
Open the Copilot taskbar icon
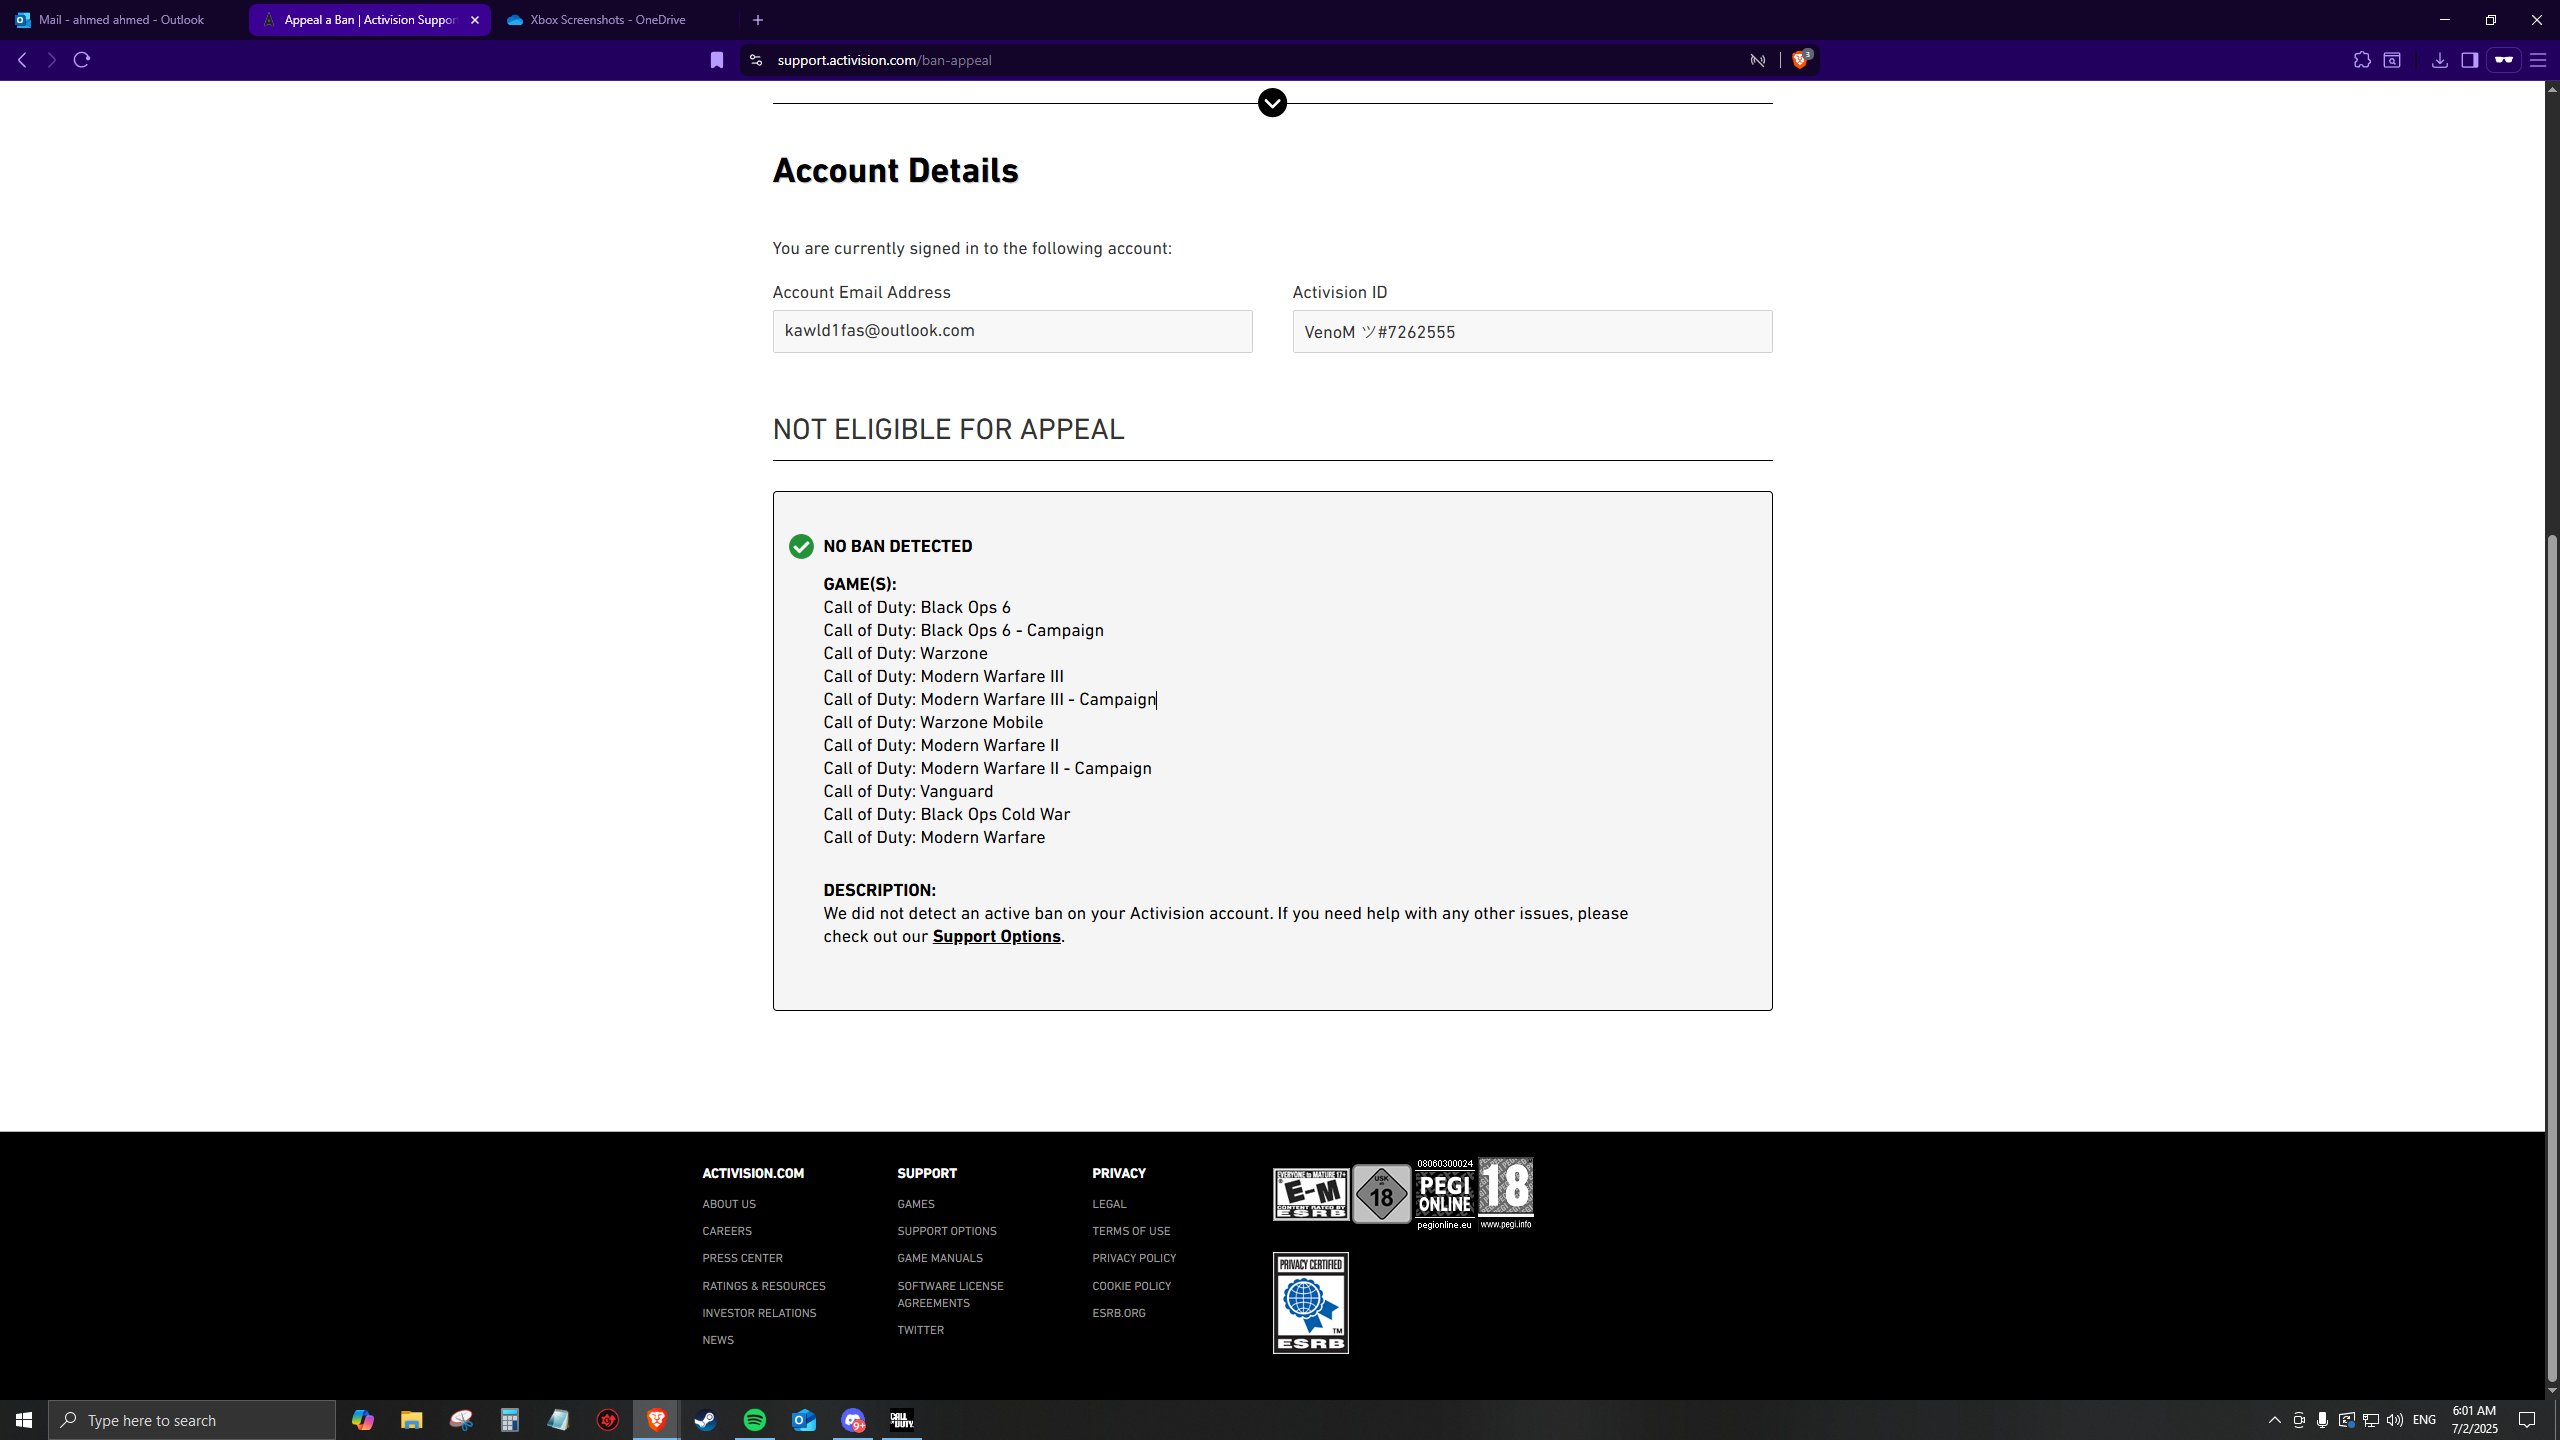click(x=362, y=1420)
